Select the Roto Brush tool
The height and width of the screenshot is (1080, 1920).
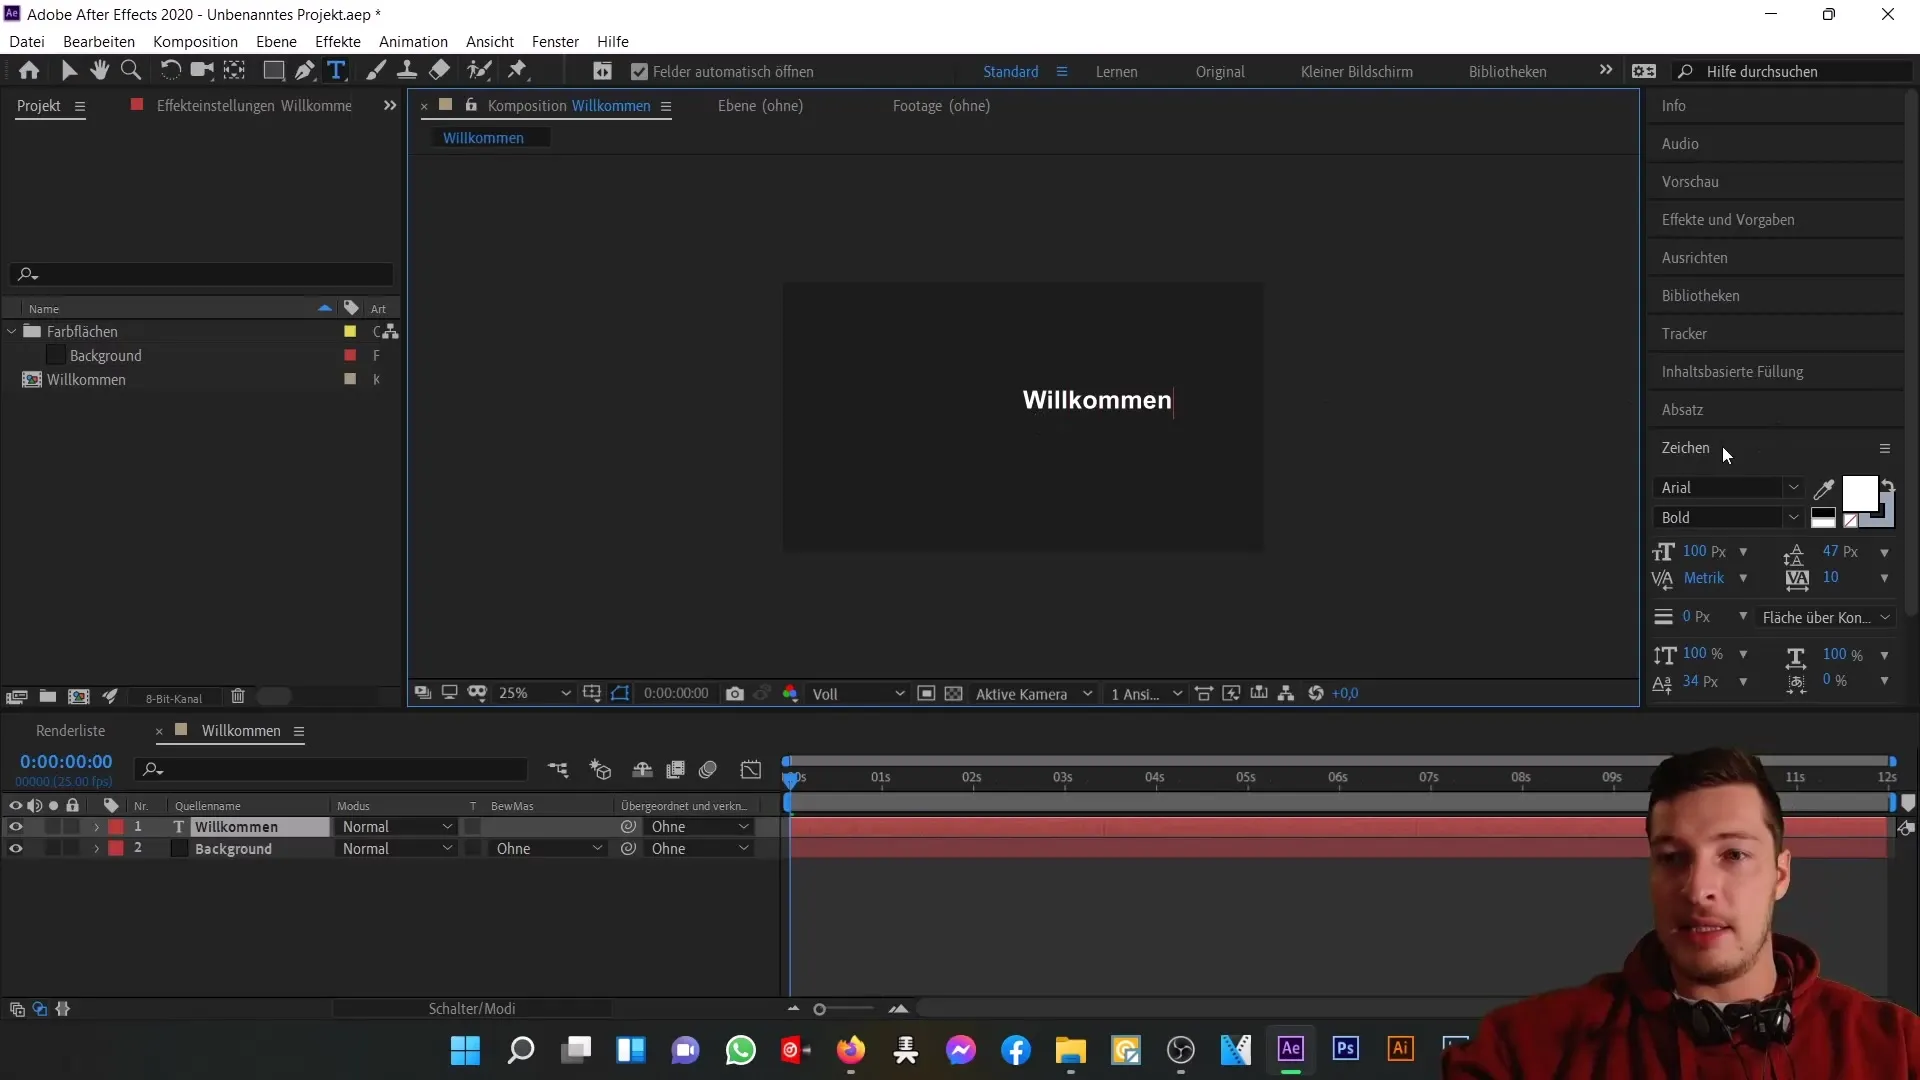point(480,71)
